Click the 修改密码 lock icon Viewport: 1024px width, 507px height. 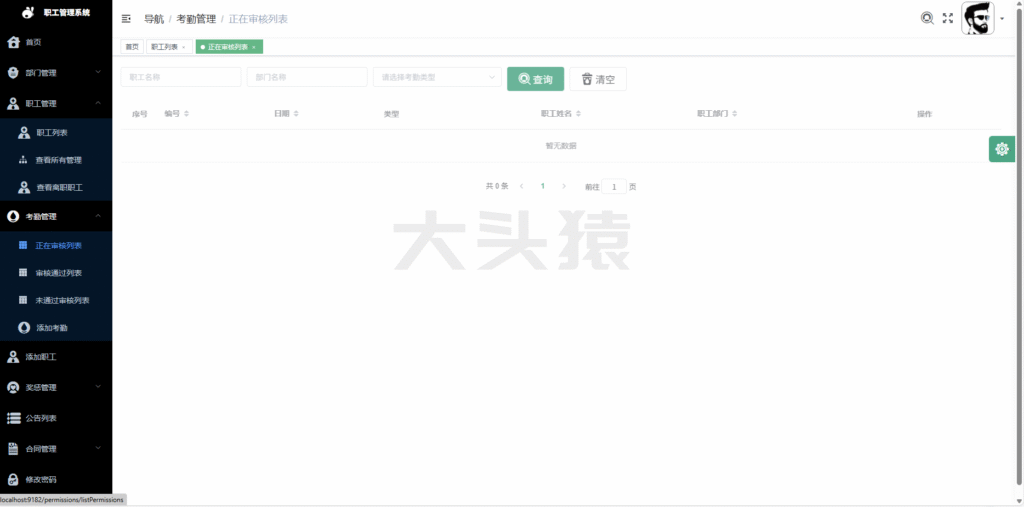point(13,480)
